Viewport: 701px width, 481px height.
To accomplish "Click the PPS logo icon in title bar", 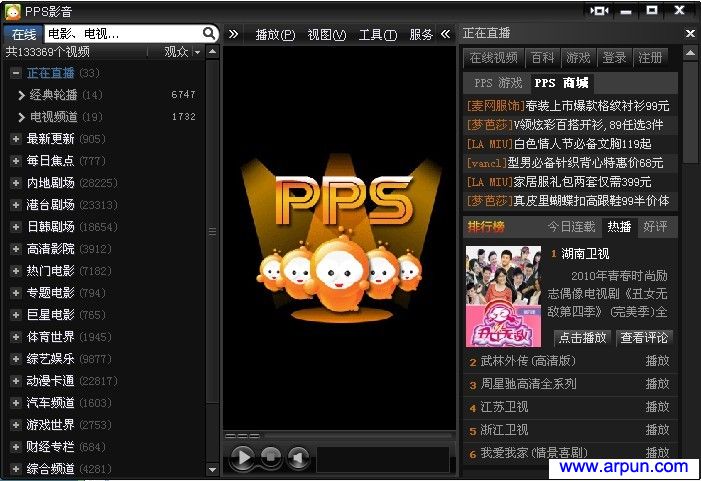I will click(x=13, y=12).
